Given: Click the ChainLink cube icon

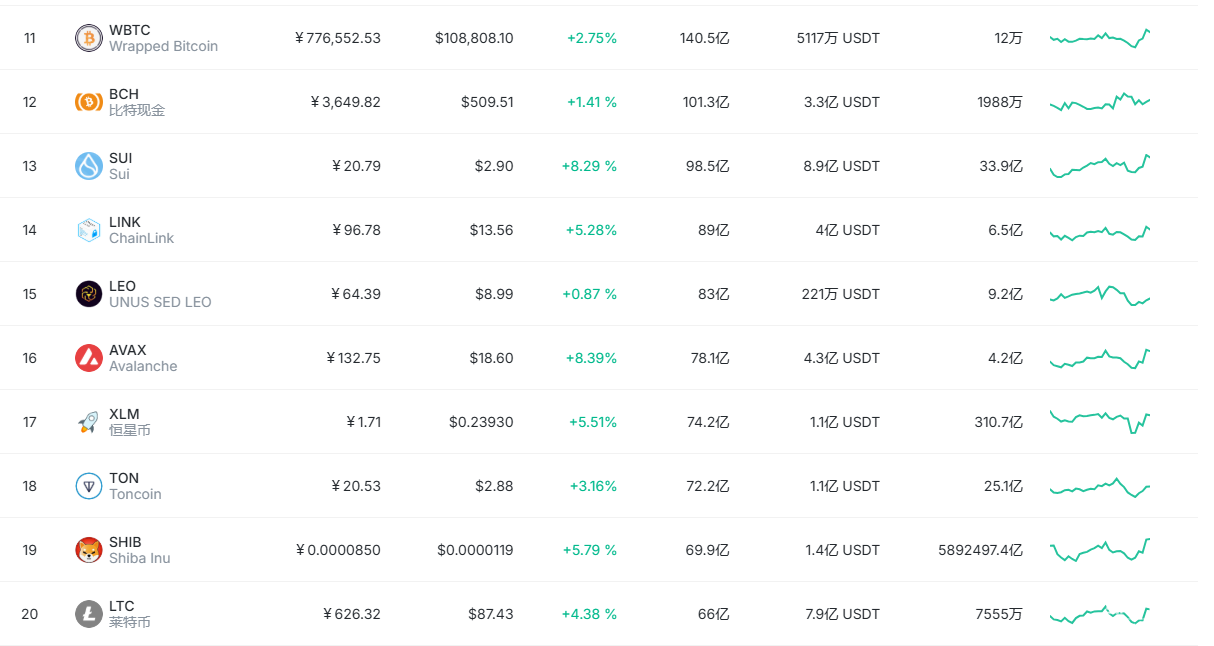Looking at the screenshot, I should tap(89, 230).
